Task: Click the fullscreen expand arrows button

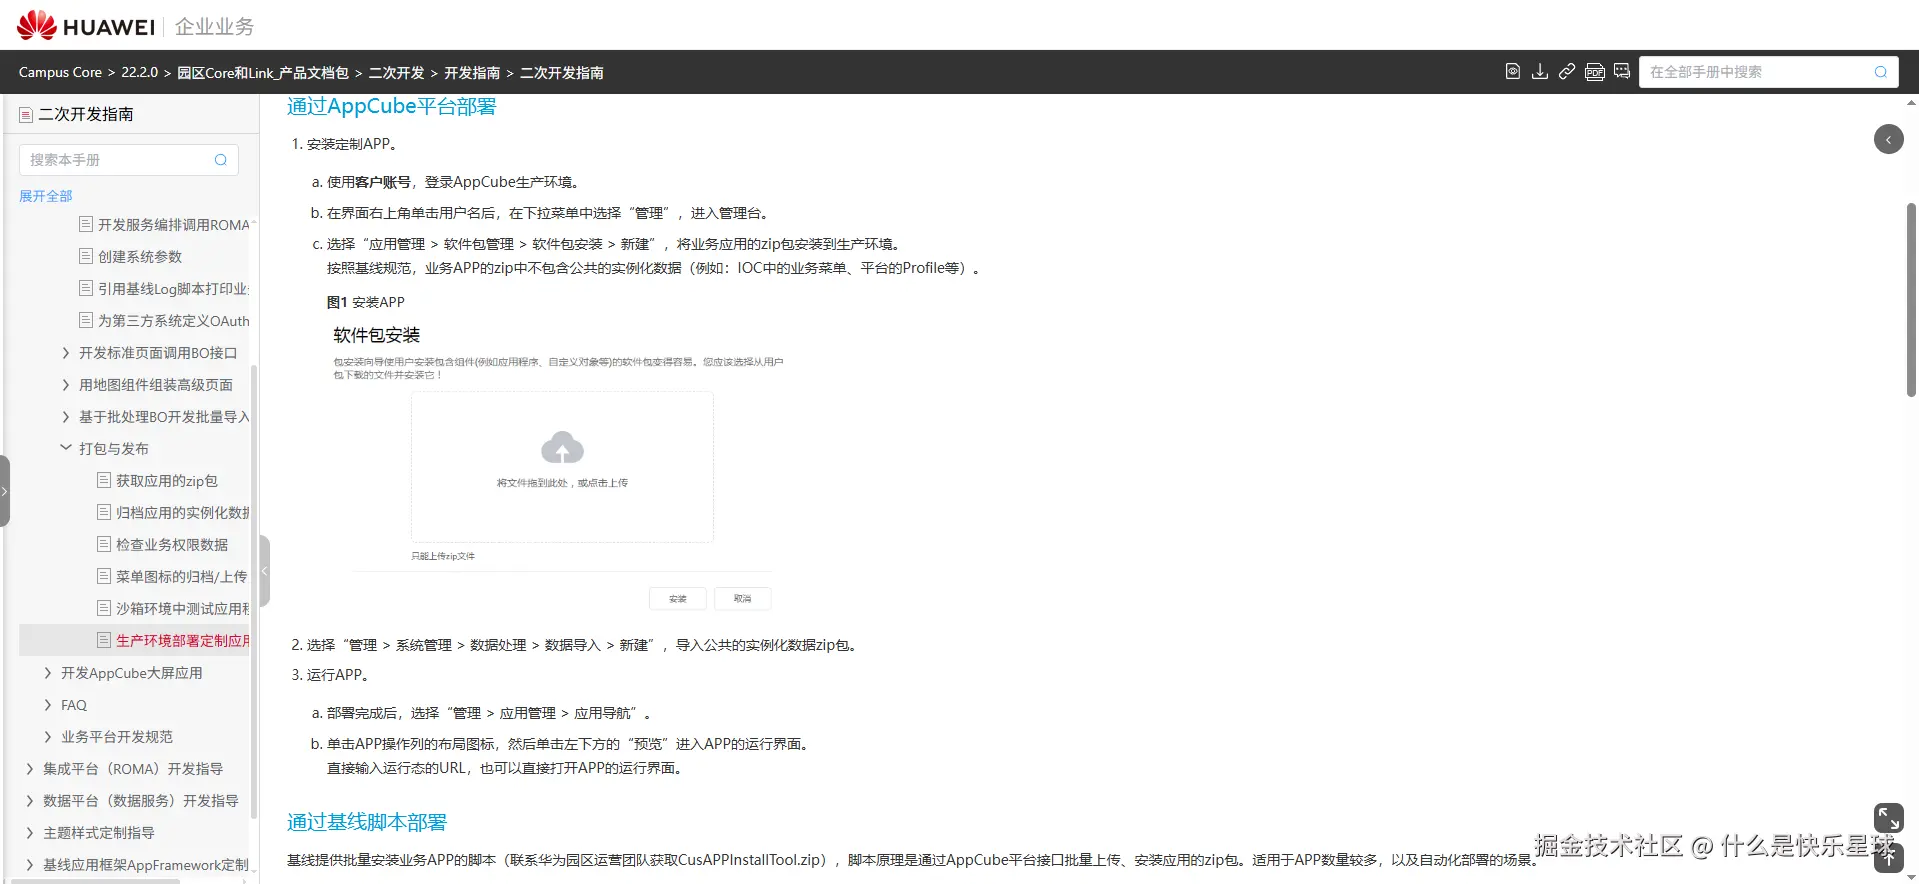Action: pos(1888,817)
